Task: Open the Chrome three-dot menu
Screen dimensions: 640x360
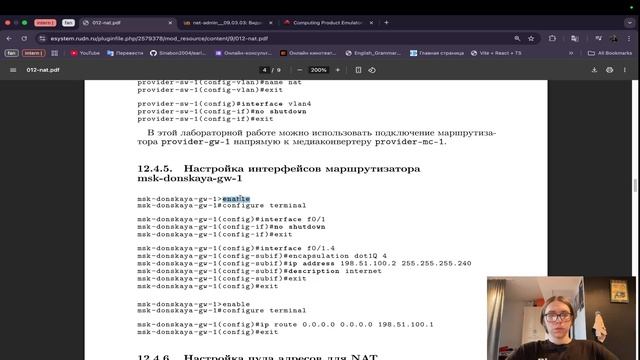Action: [x=629, y=38]
